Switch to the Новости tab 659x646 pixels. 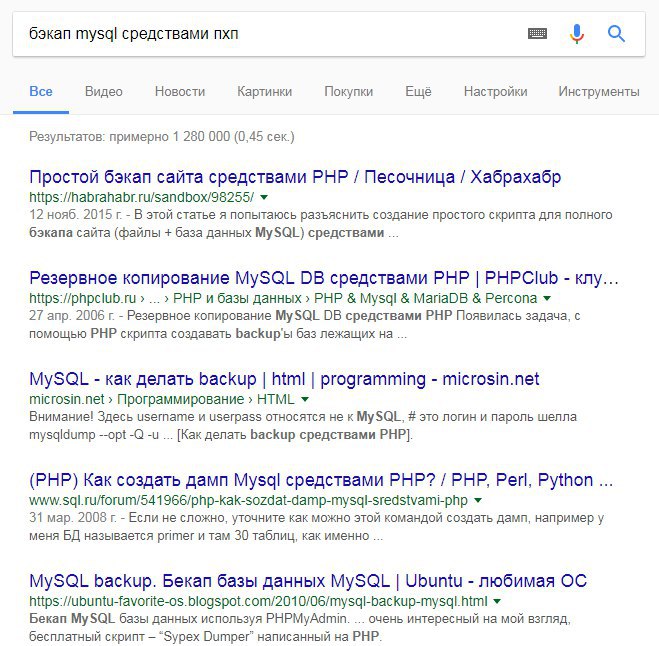[180, 92]
